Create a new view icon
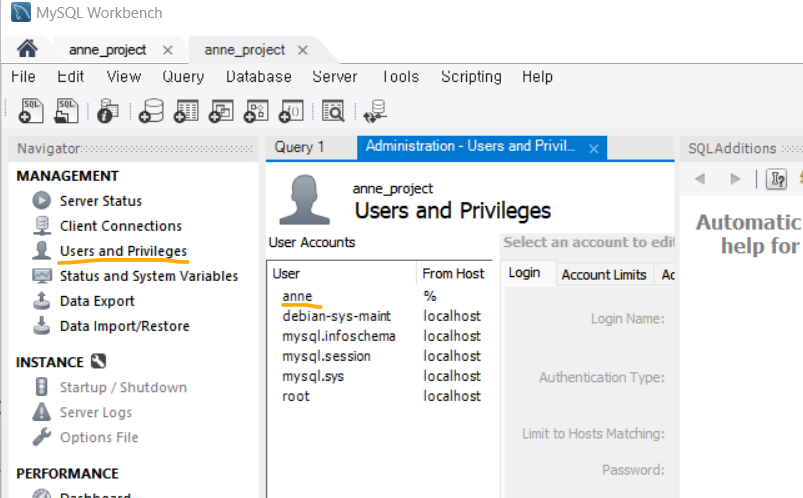Viewport: 803px width, 498px height. tap(221, 111)
